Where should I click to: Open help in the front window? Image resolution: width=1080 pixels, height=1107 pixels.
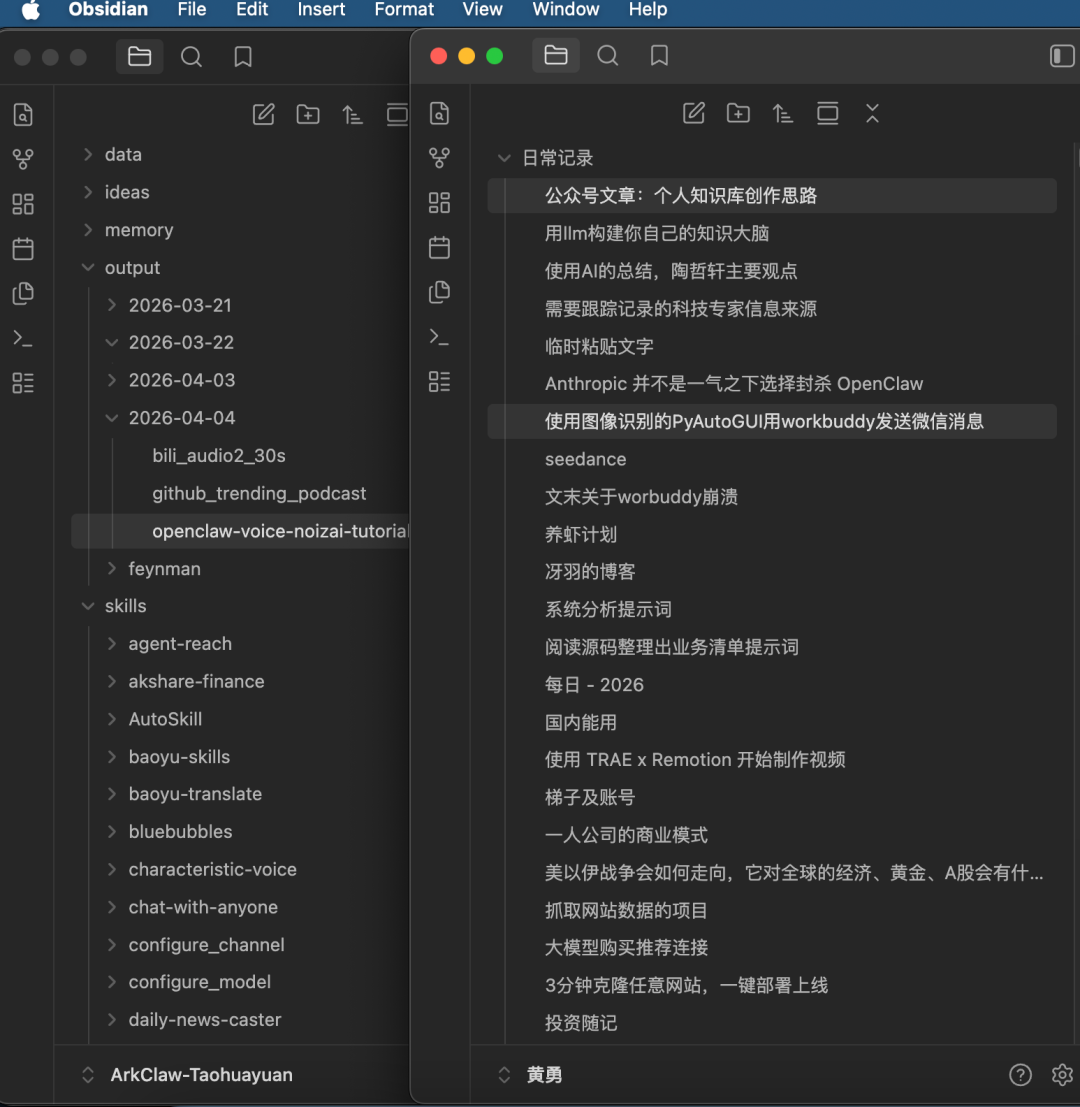[1020, 1075]
